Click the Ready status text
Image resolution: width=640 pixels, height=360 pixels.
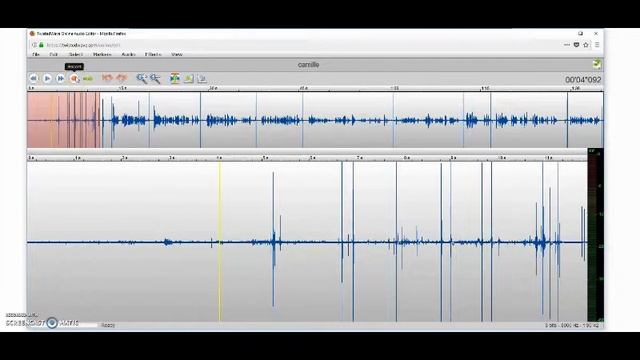108,325
